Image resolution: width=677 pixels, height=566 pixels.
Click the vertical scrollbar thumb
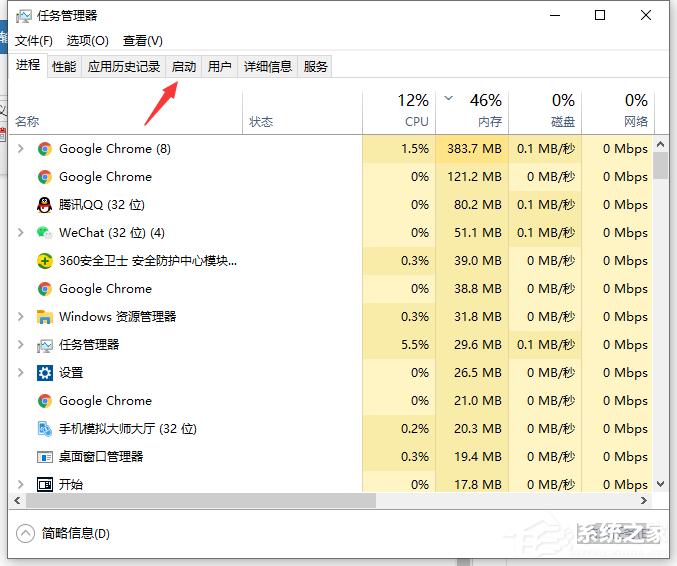point(660,166)
